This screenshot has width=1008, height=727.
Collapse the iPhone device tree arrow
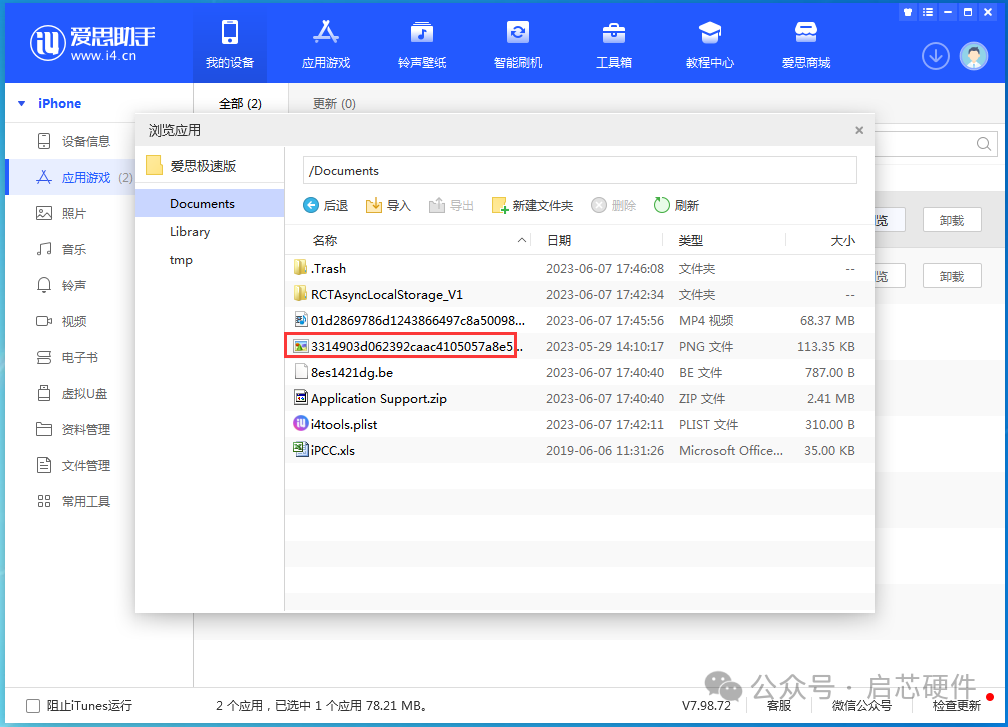coord(22,103)
